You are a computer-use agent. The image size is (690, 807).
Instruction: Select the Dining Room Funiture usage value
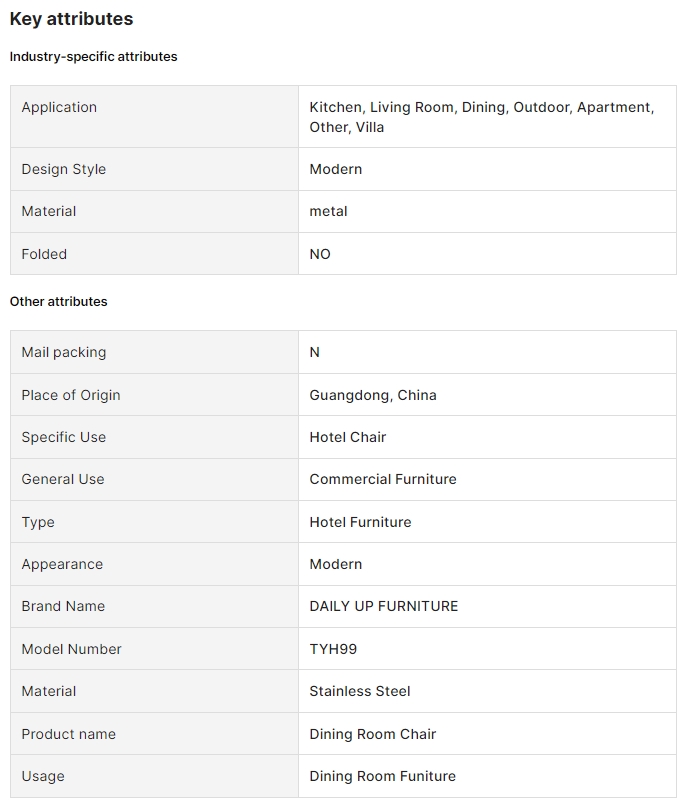pyautogui.click(x=382, y=776)
